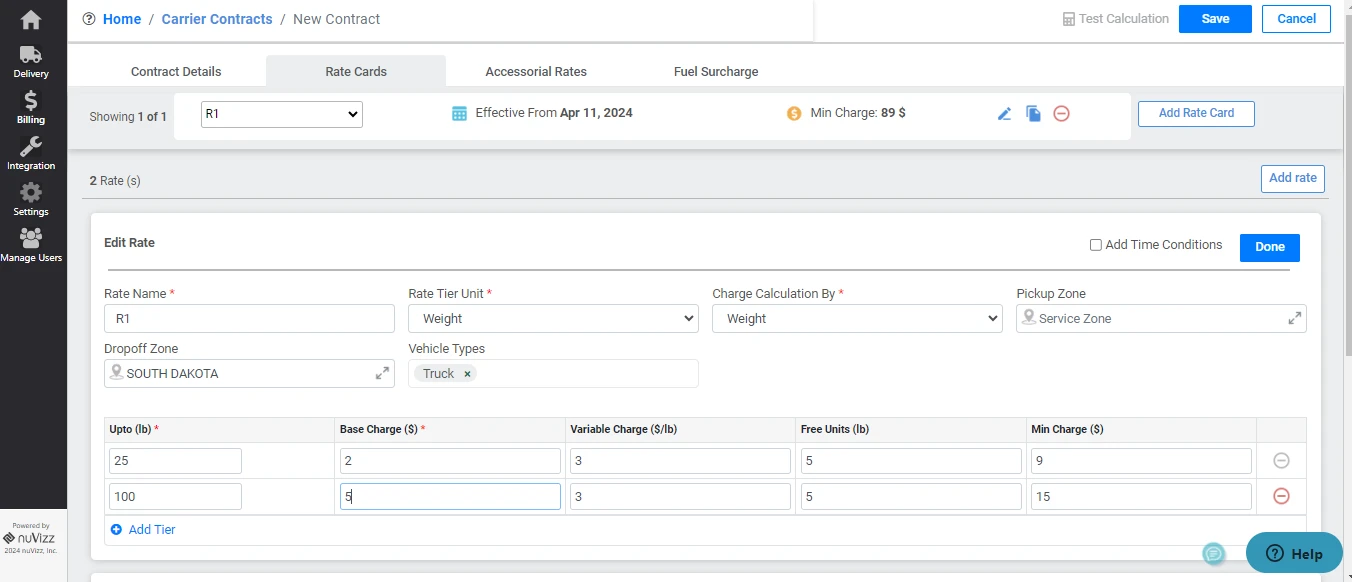Open the R1 rate card dropdown
1352x582 pixels.
point(281,115)
